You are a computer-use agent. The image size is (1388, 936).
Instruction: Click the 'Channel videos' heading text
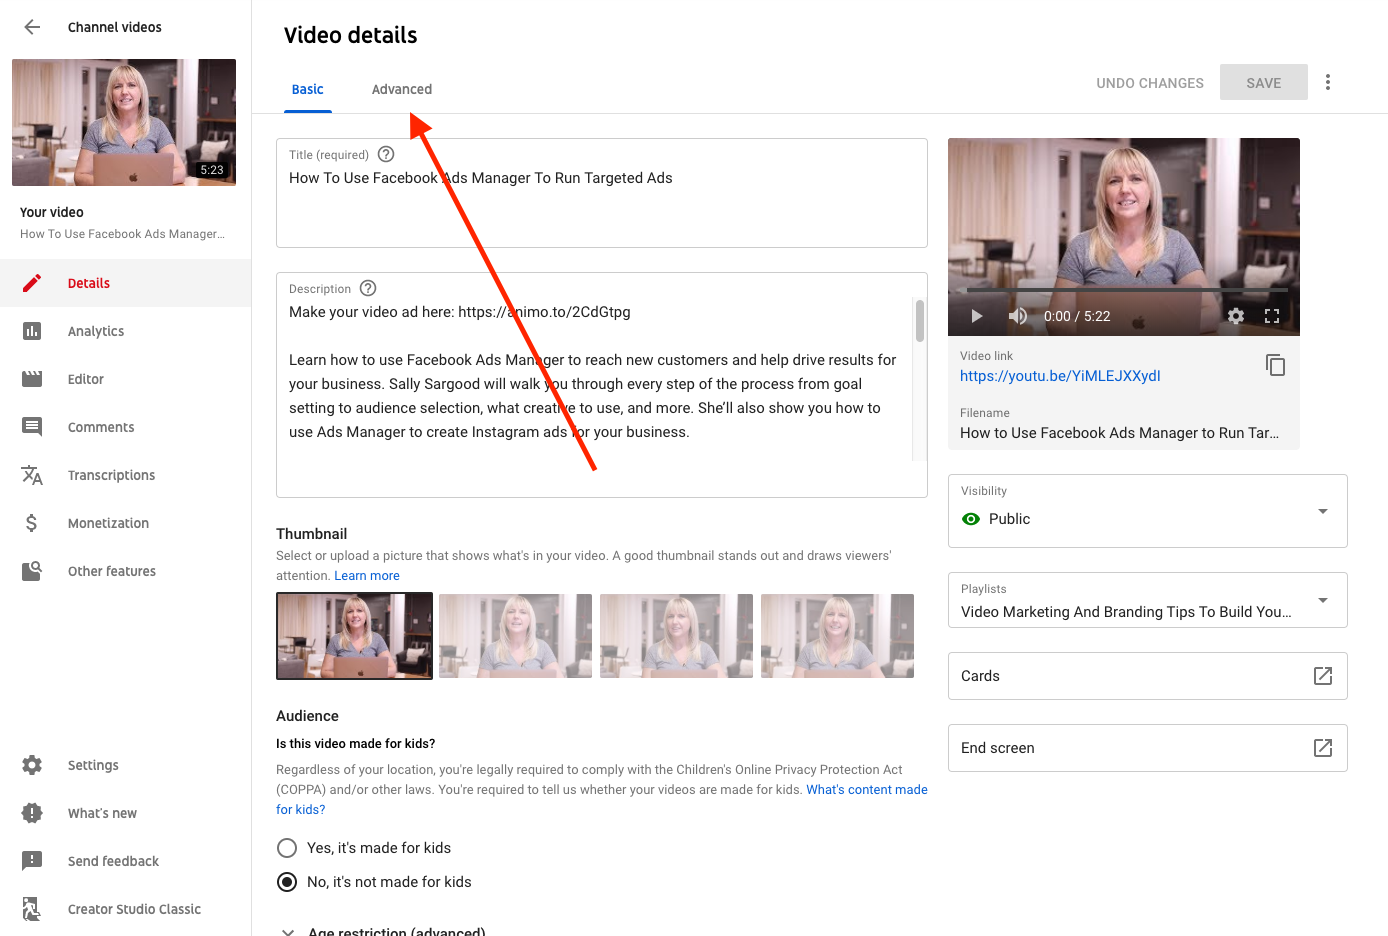click(115, 27)
